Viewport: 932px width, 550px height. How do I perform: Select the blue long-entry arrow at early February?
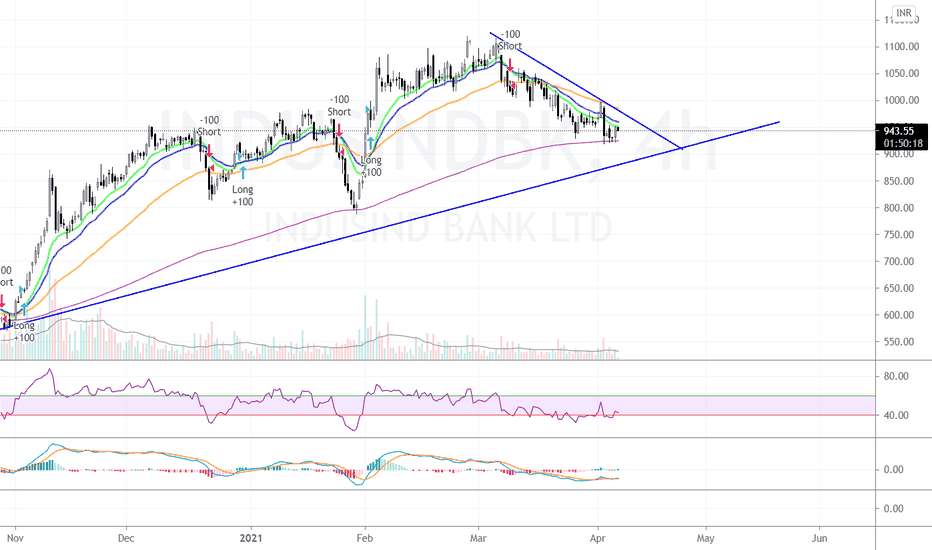(x=370, y=143)
